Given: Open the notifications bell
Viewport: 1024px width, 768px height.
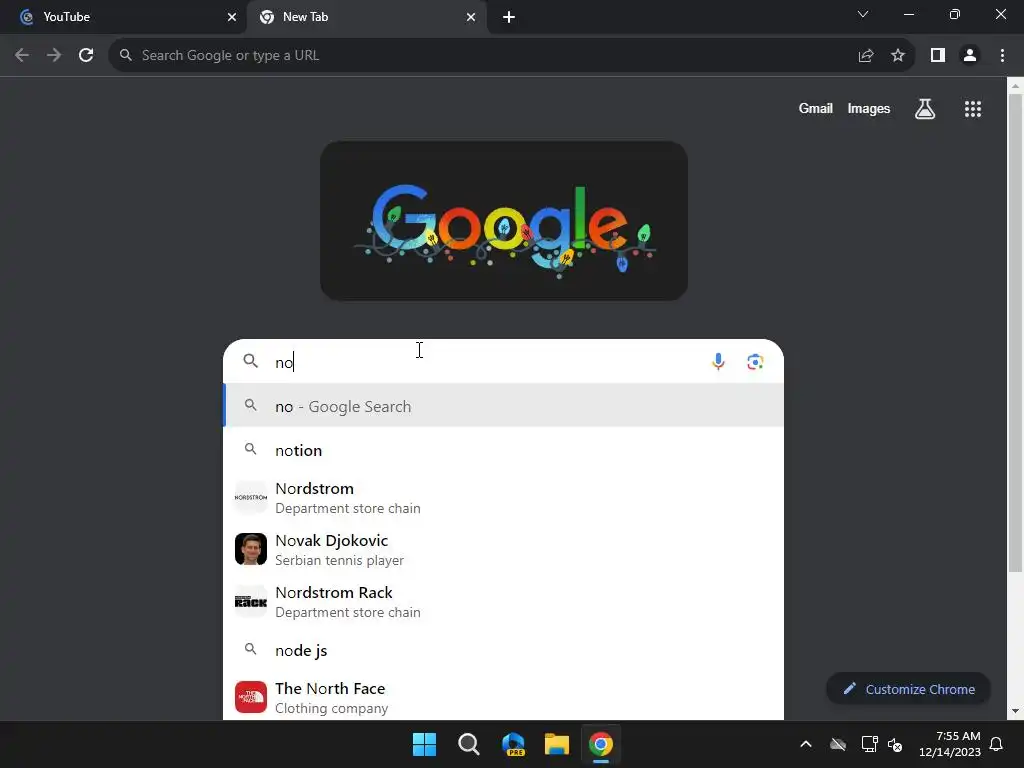Looking at the screenshot, I should 997,744.
